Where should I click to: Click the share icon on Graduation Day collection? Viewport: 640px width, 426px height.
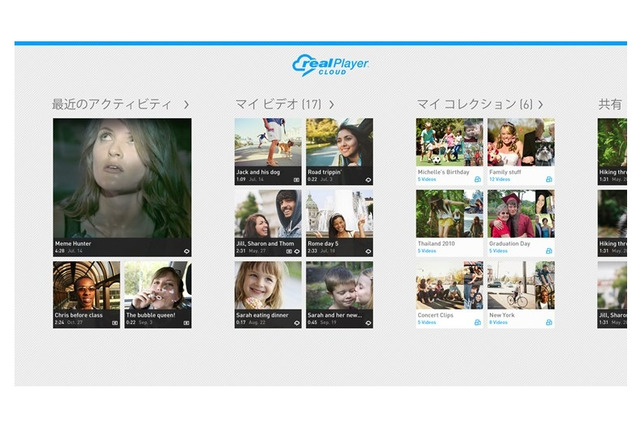[x=549, y=251]
